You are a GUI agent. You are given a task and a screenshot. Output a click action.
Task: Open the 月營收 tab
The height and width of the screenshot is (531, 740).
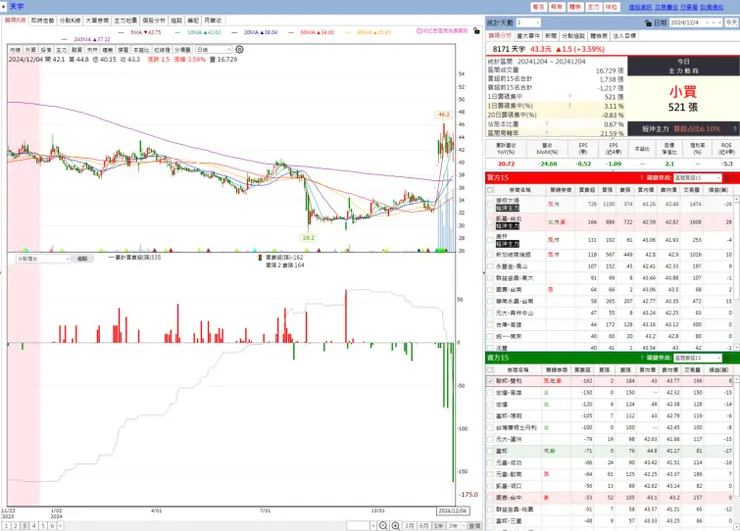click(x=212, y=20)
